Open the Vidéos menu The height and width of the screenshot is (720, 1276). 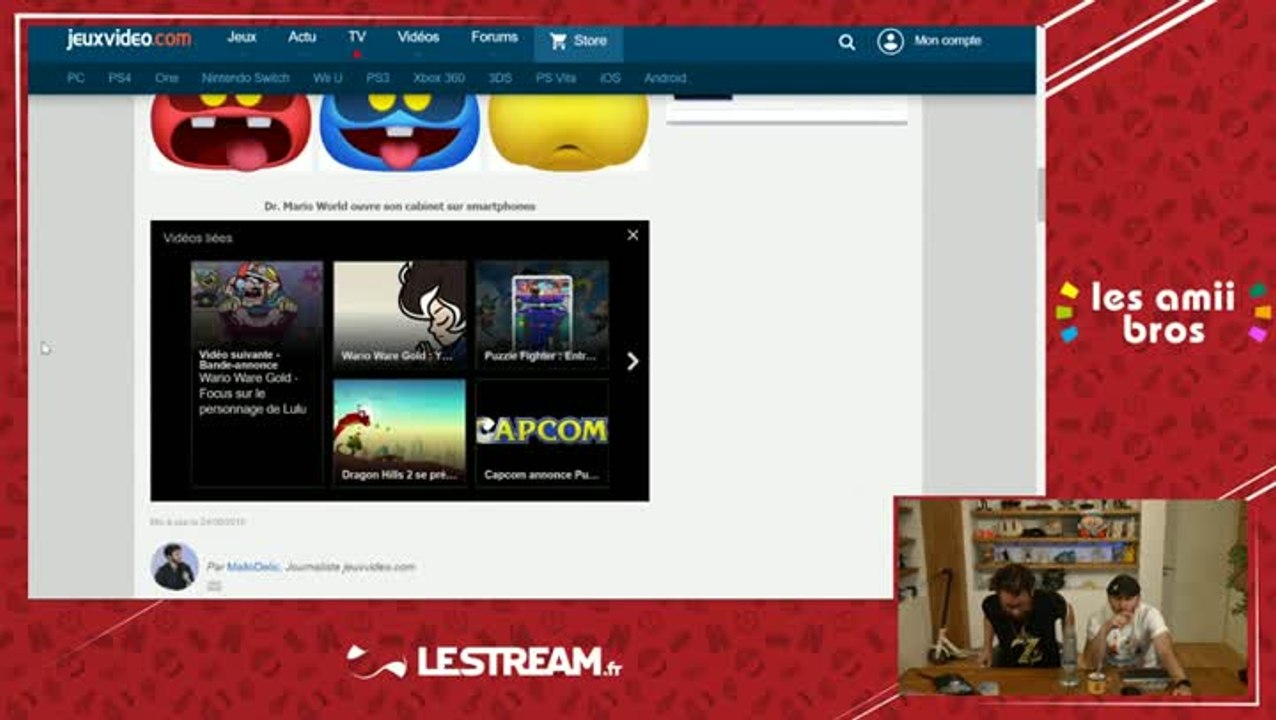tap(418, 37)
